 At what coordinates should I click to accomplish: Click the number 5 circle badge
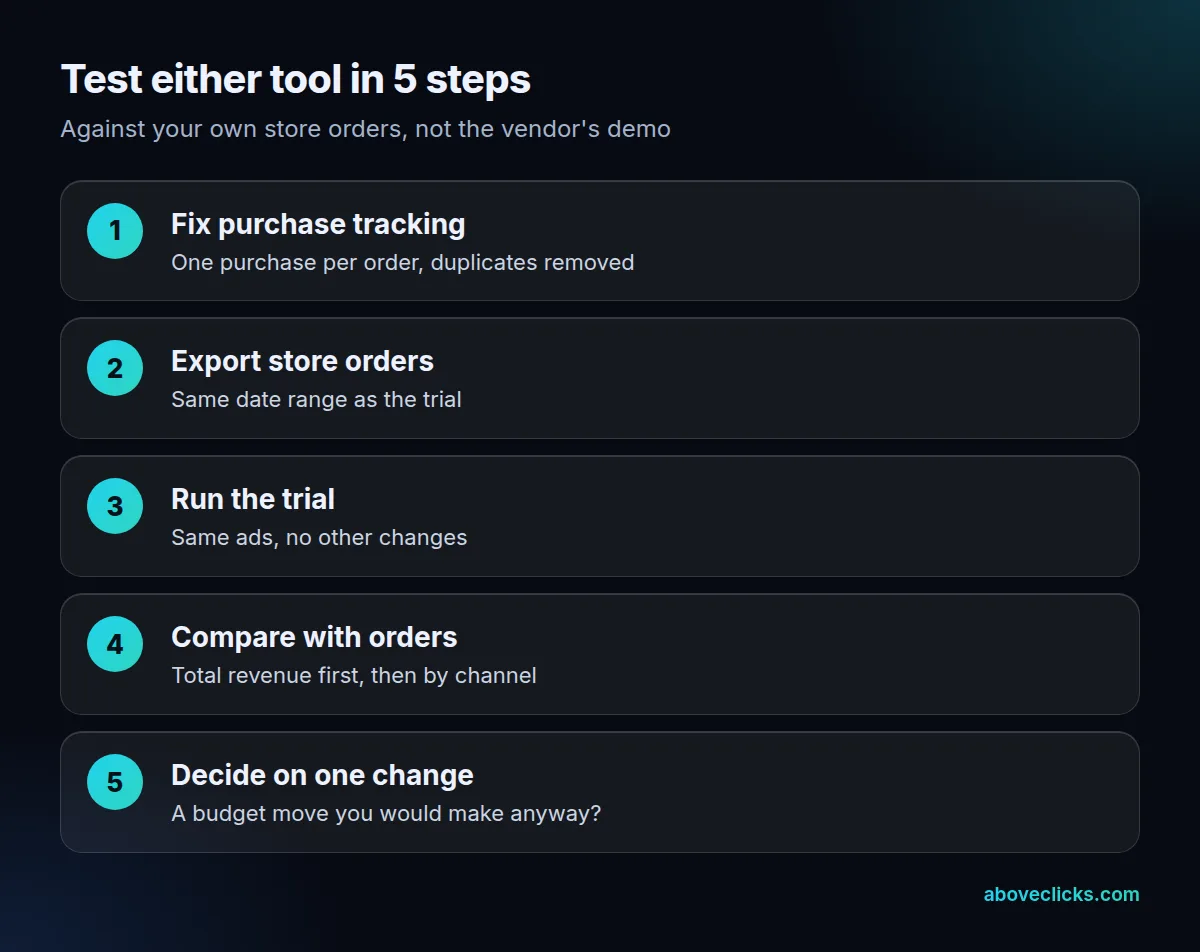tap(115, 782)
